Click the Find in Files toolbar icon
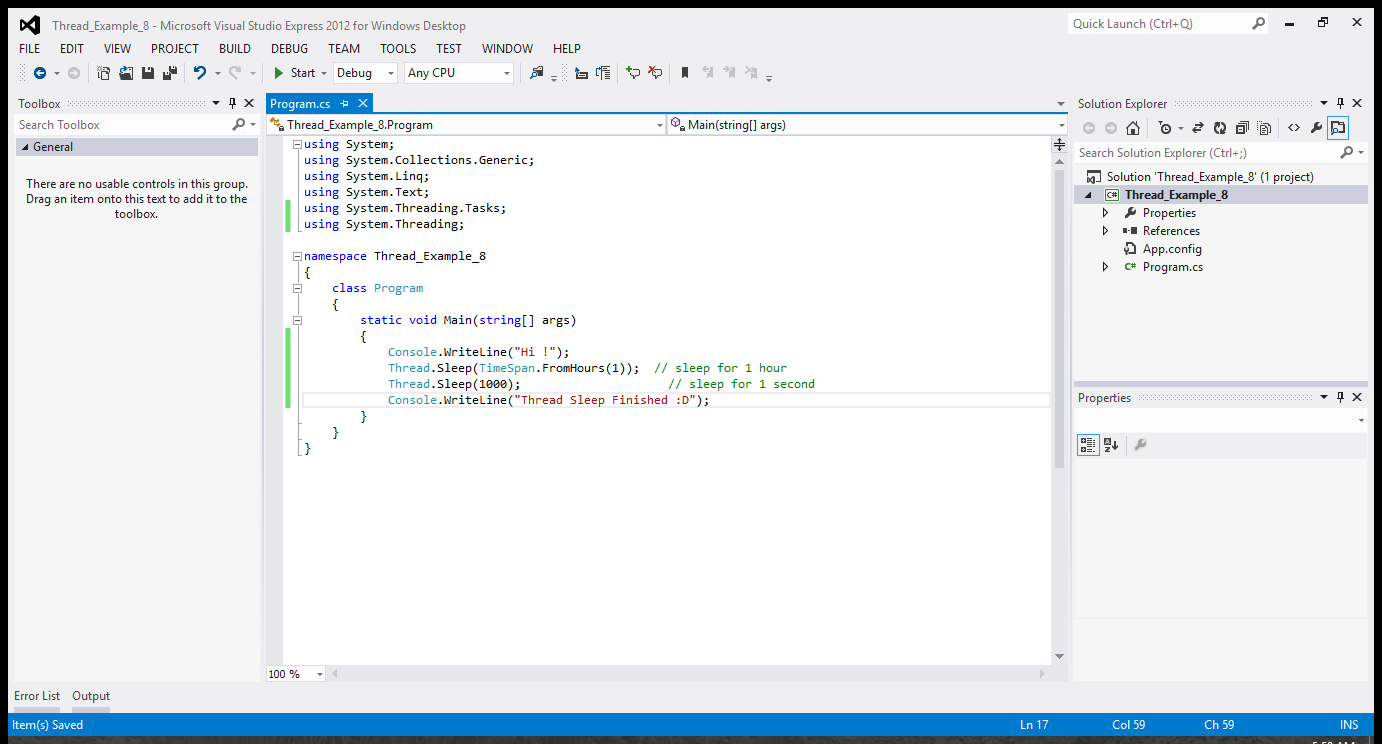Viewport: 1382px width, 744px height. pyautogui.click(x=537, y=73)
